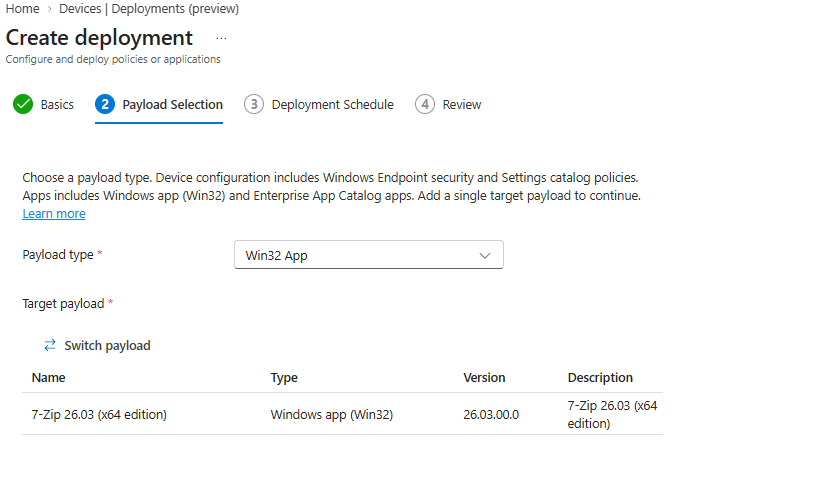The image size is (817, 498).
Task: Open the Review tab
Action: point(462,105)
